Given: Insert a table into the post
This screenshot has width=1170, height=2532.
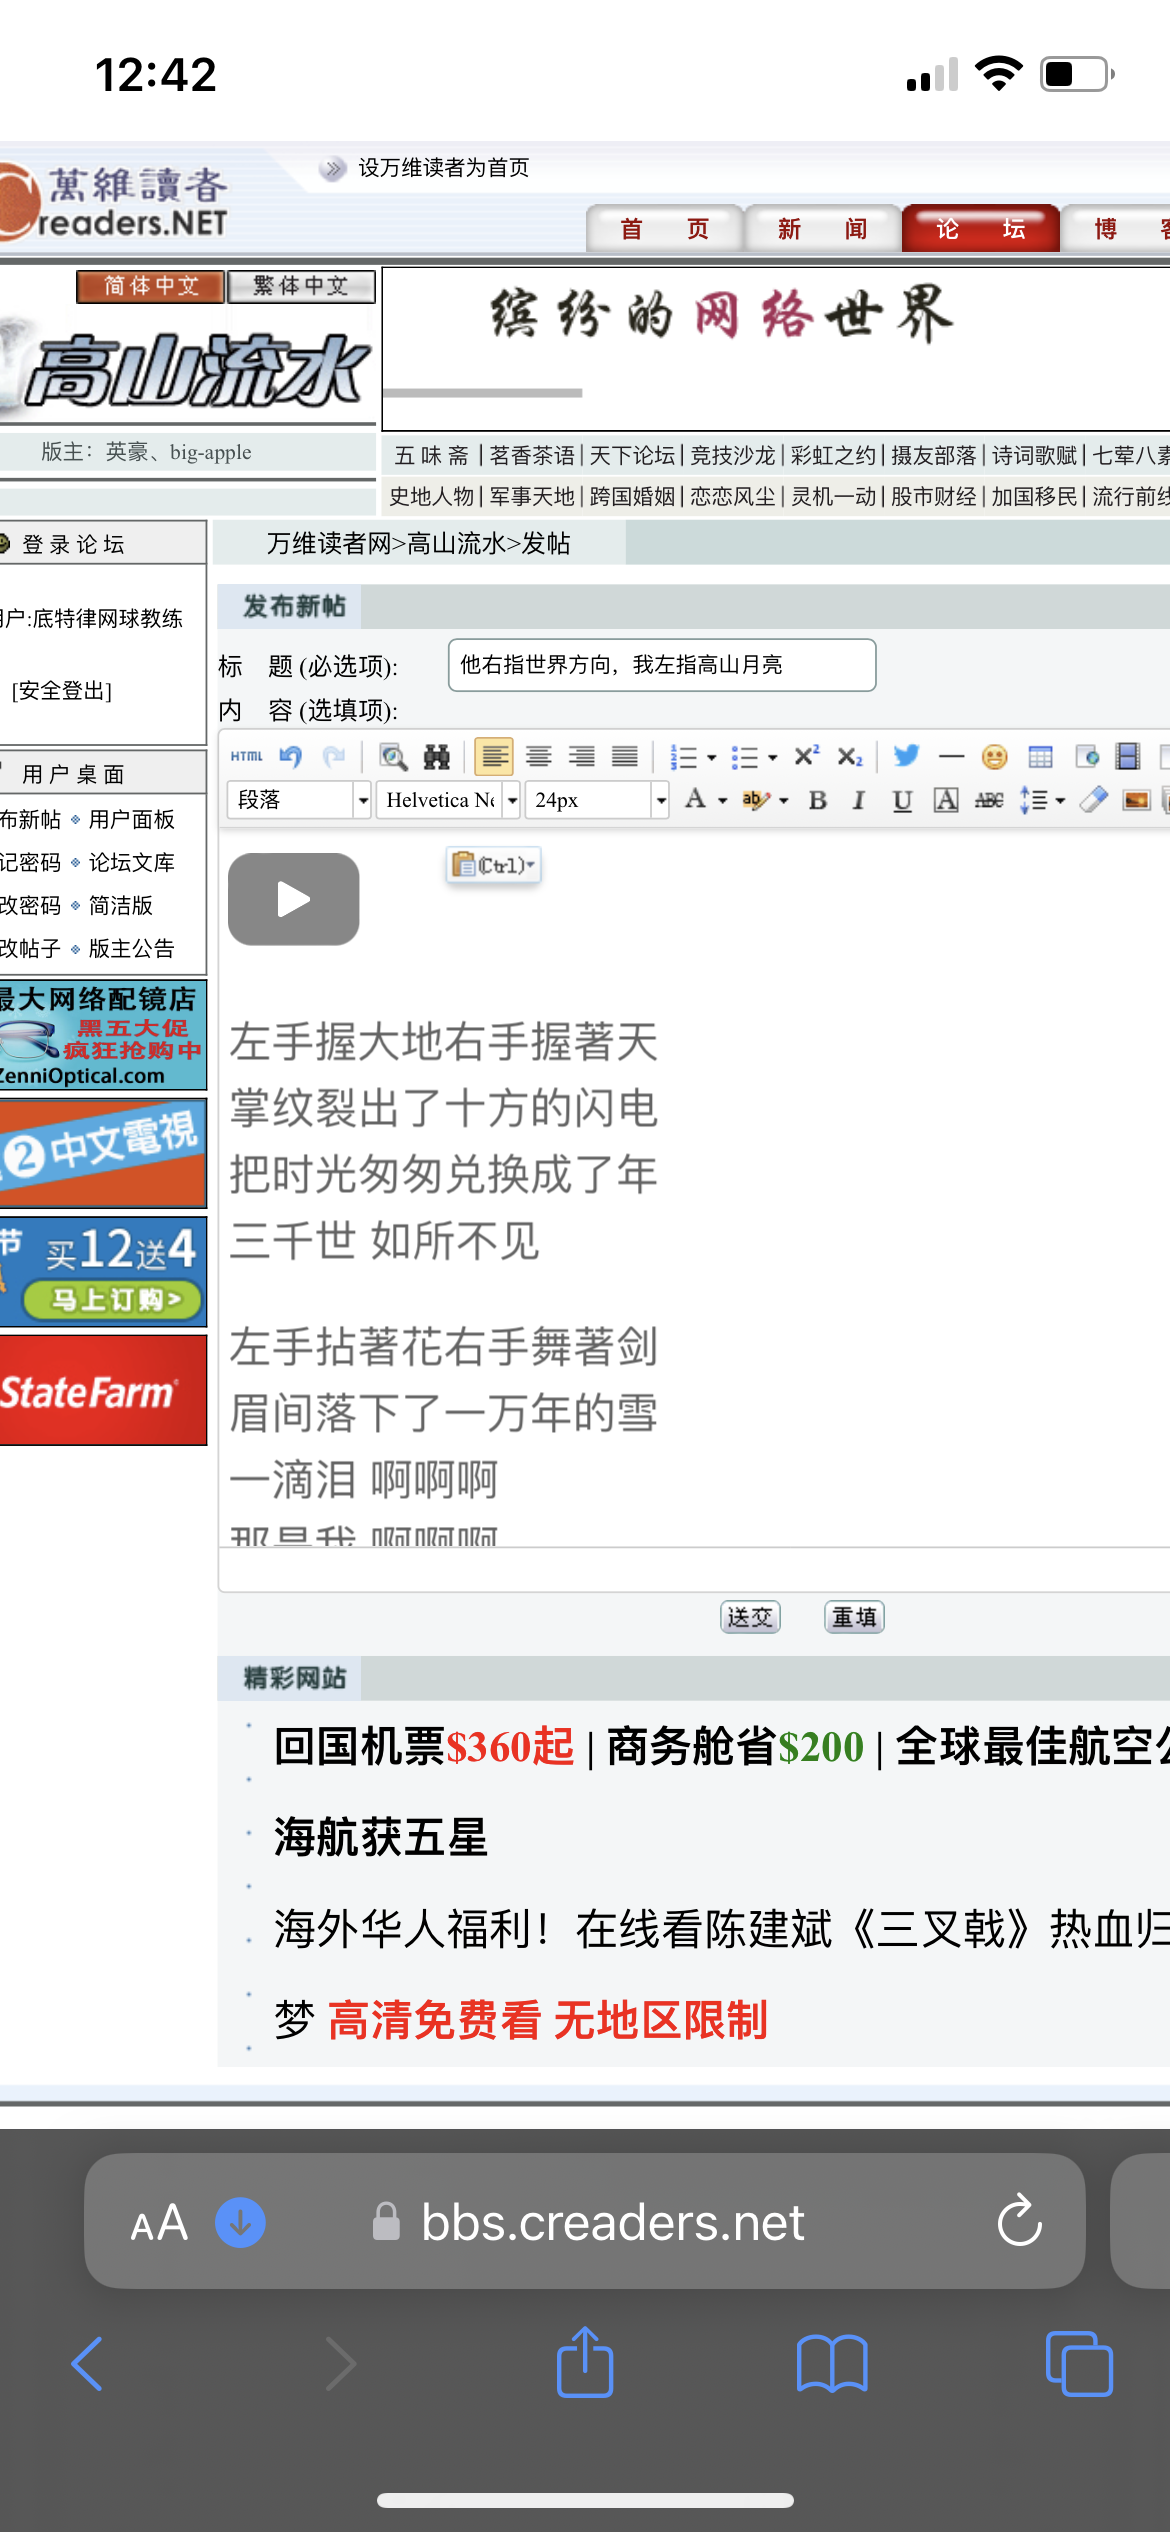Looking at the screenshot, I should (1040, 757).
